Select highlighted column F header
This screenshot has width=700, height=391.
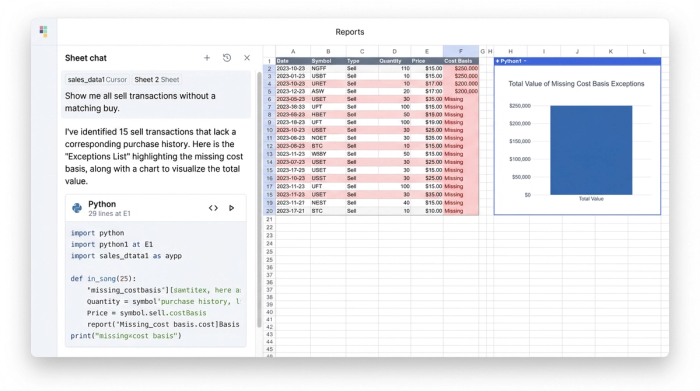tap(461, 51)
